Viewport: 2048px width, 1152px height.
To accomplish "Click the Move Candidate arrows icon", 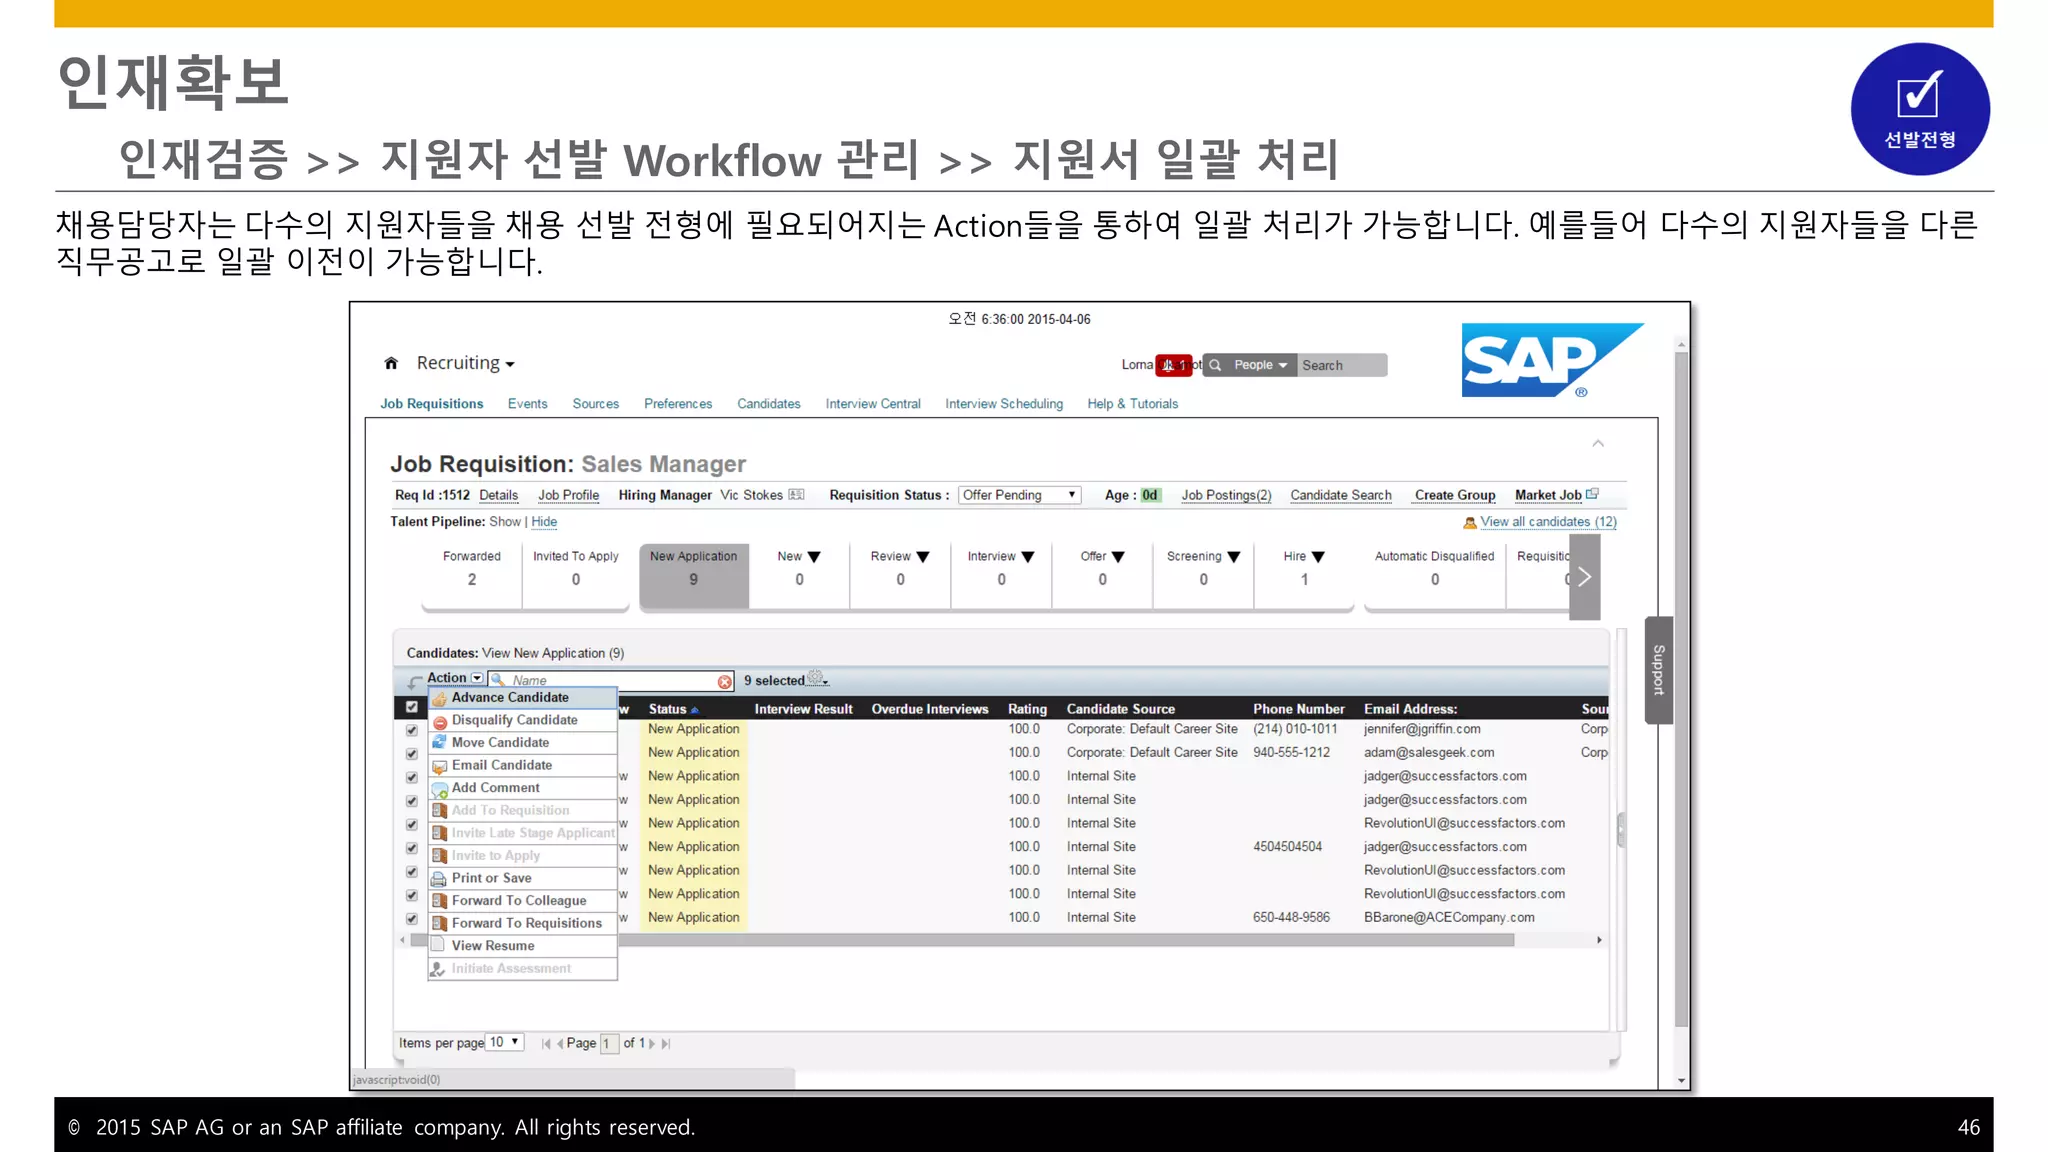I will [x=439, y=743].
